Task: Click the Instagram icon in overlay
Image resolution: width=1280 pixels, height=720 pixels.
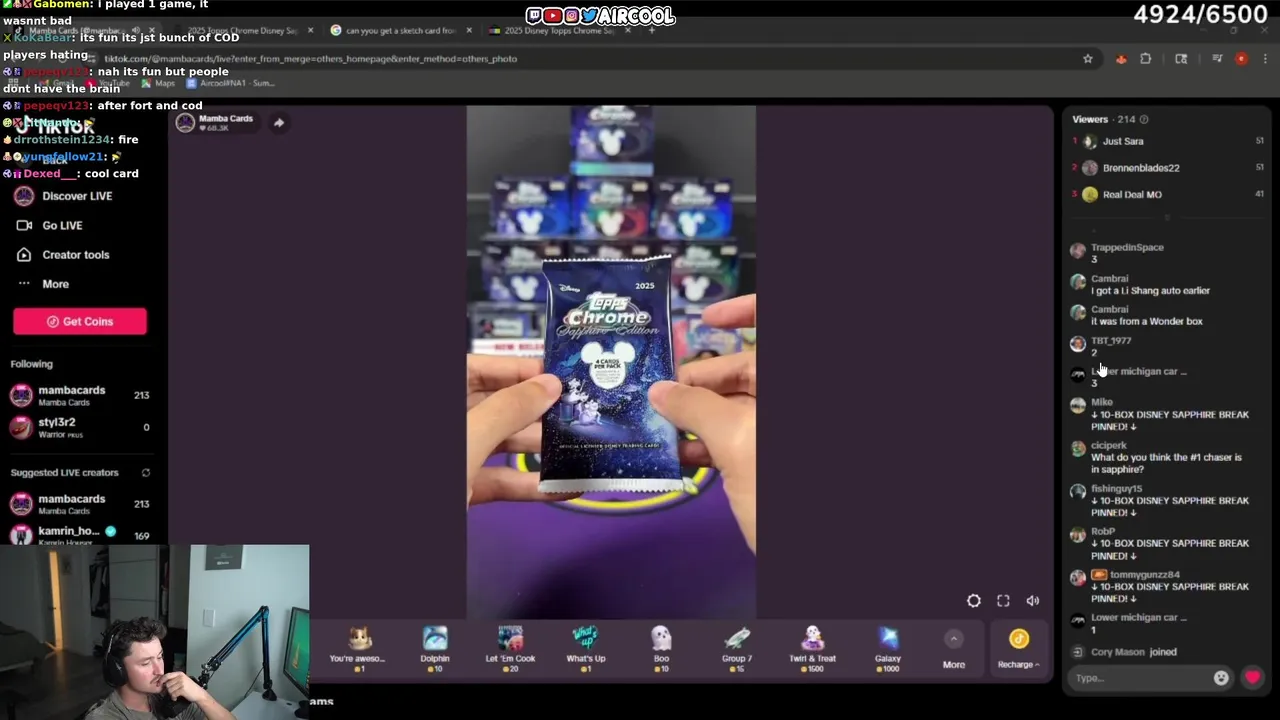Action: pyautogui.click(x=572, y=16)
